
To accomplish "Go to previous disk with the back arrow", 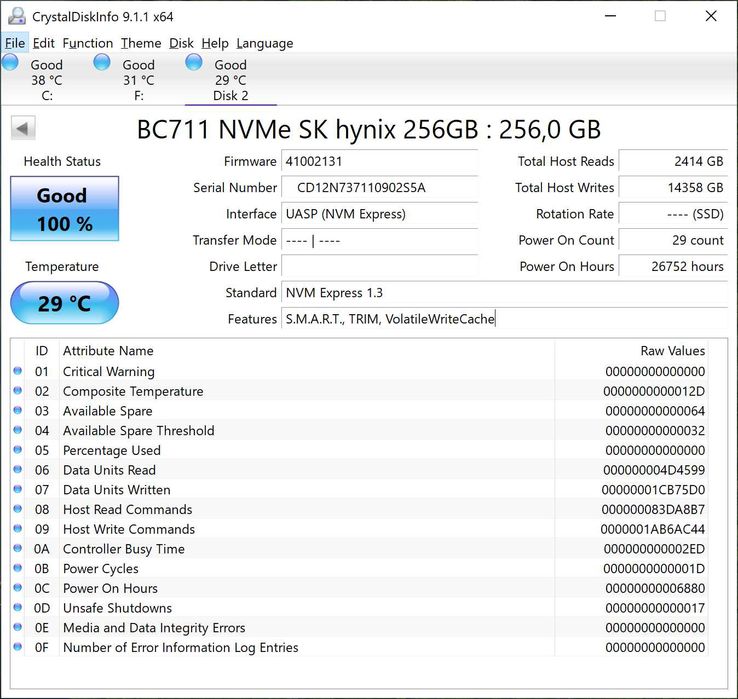I will (23, 128).
